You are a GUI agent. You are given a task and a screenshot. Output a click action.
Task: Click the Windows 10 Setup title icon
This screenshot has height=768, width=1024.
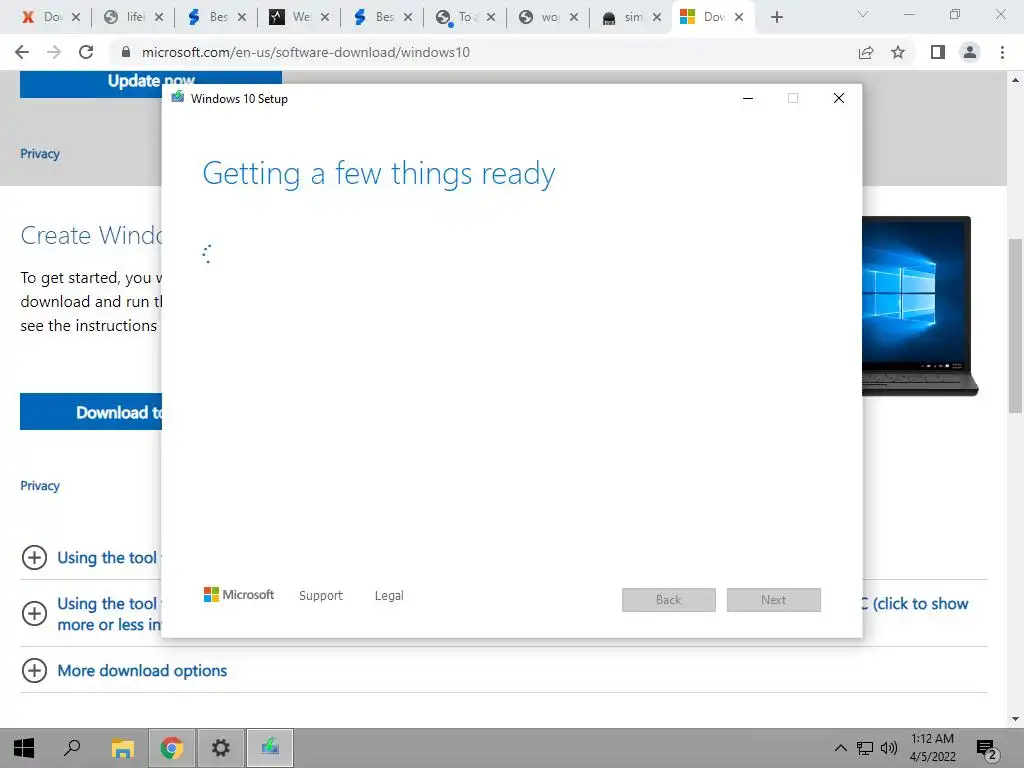[178, 98]
